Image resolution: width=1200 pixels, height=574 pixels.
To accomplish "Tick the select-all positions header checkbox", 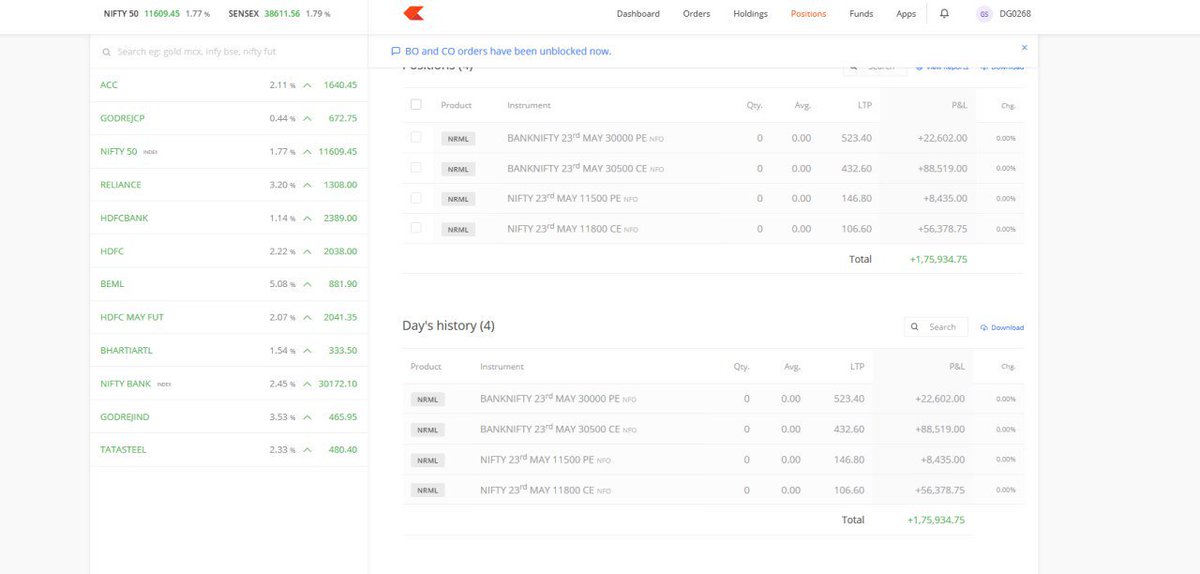I will pos(416,104).
